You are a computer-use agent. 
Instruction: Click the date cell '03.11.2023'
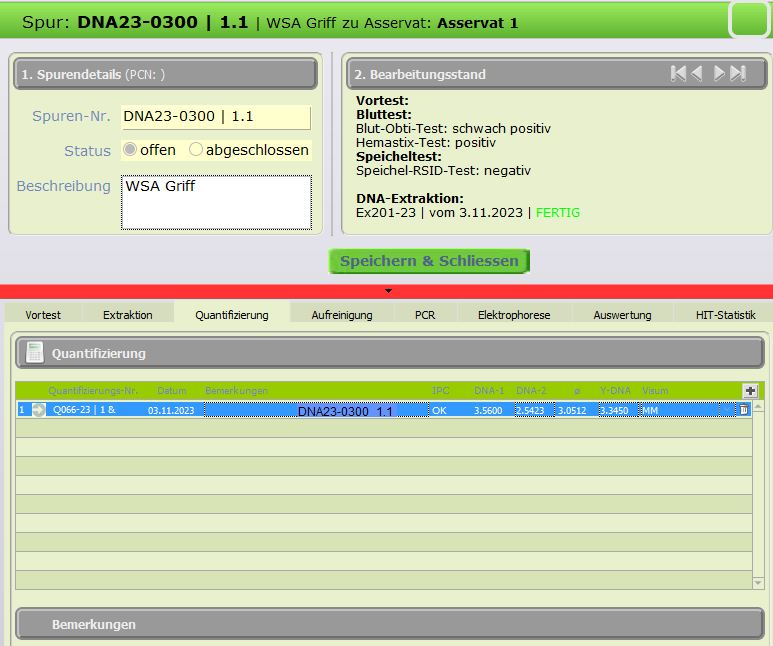[171, 410]
